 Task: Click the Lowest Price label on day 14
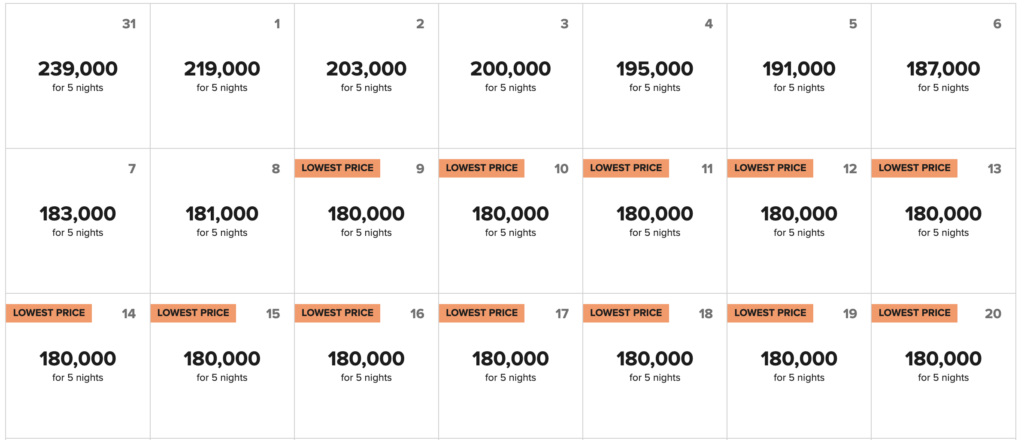49,313
